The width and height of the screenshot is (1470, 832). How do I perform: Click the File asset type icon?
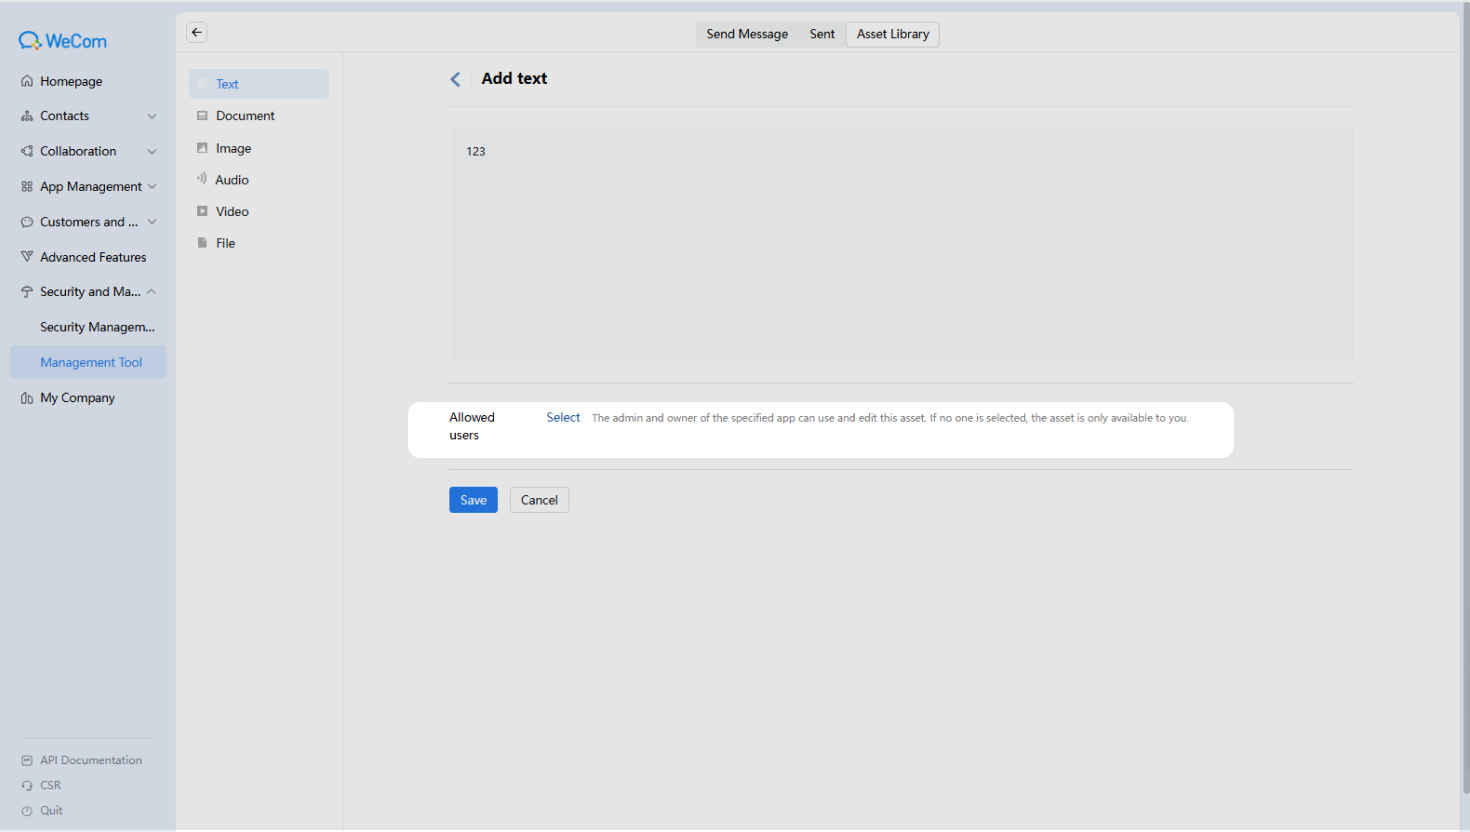coord(202,243)
